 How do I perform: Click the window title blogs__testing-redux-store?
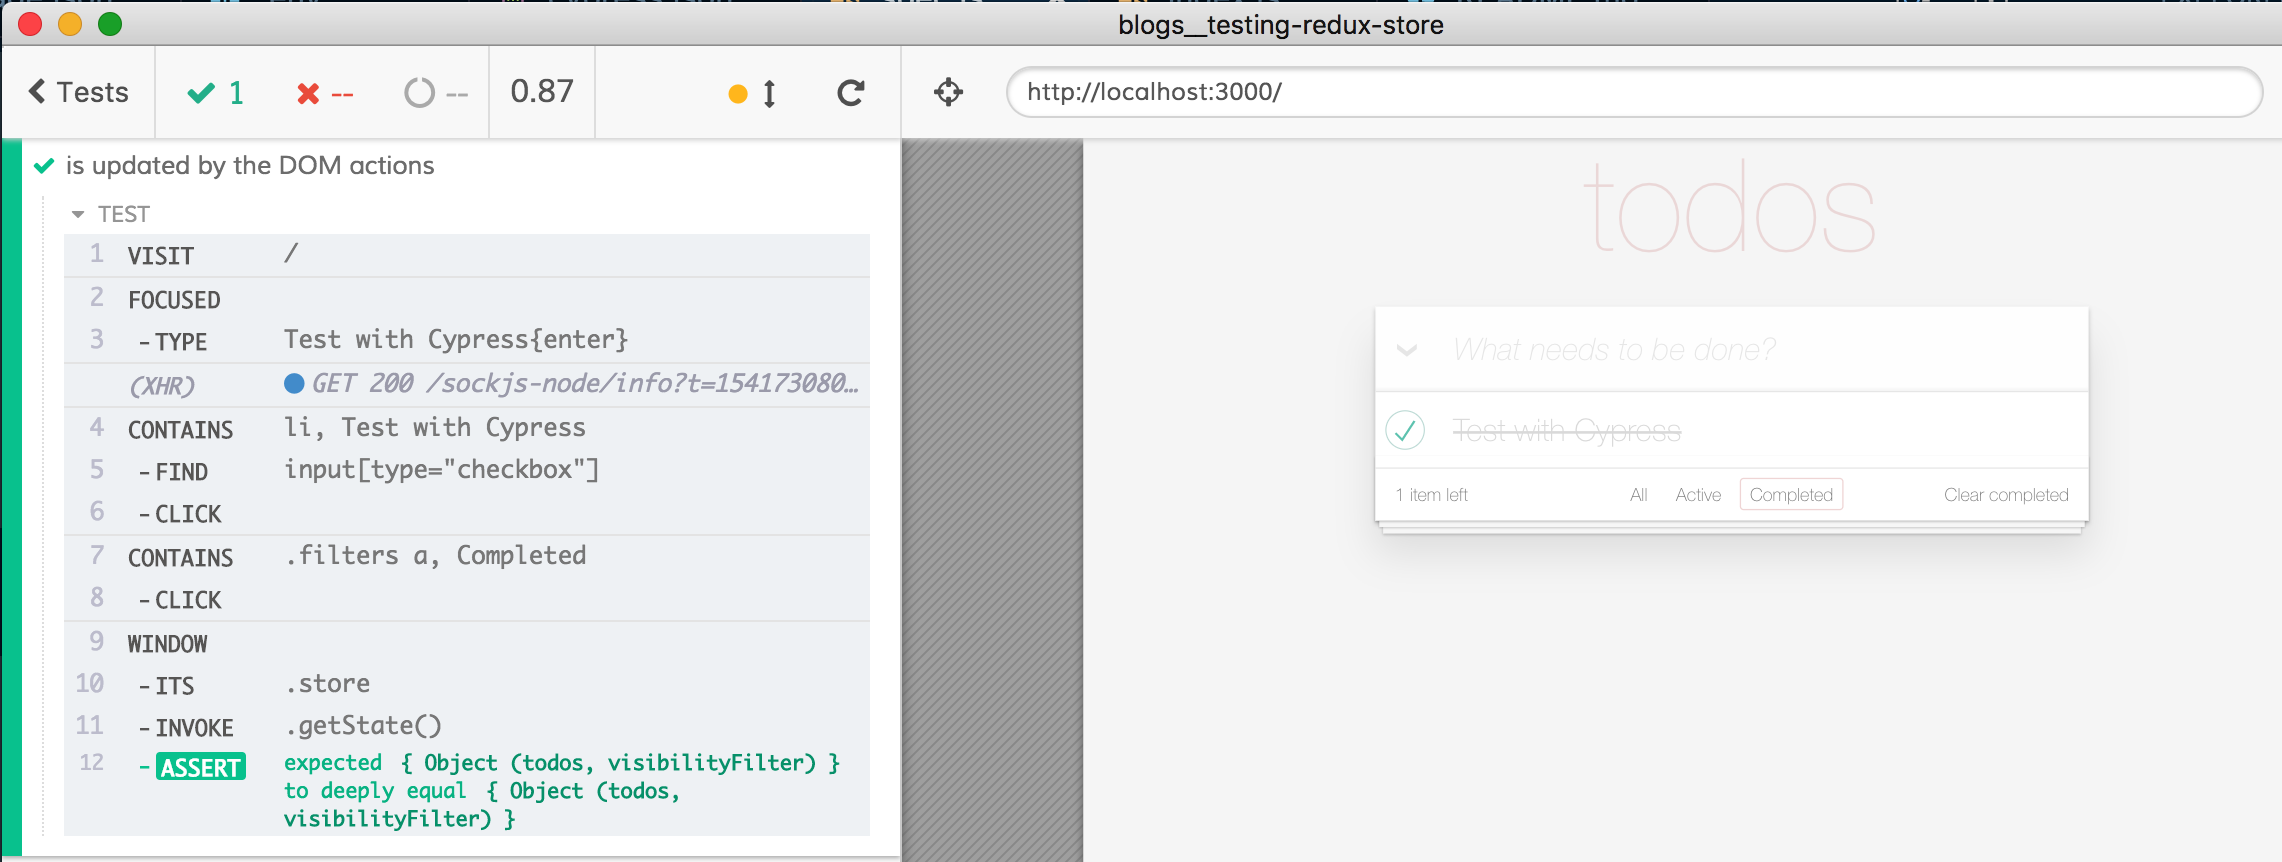point(1280,25)
